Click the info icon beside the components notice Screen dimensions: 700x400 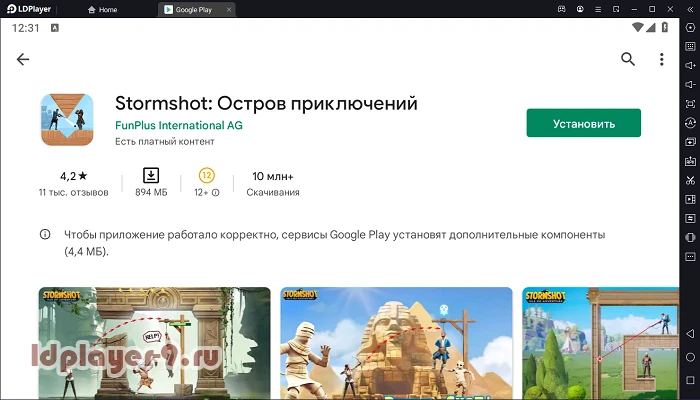coord(45,234)
